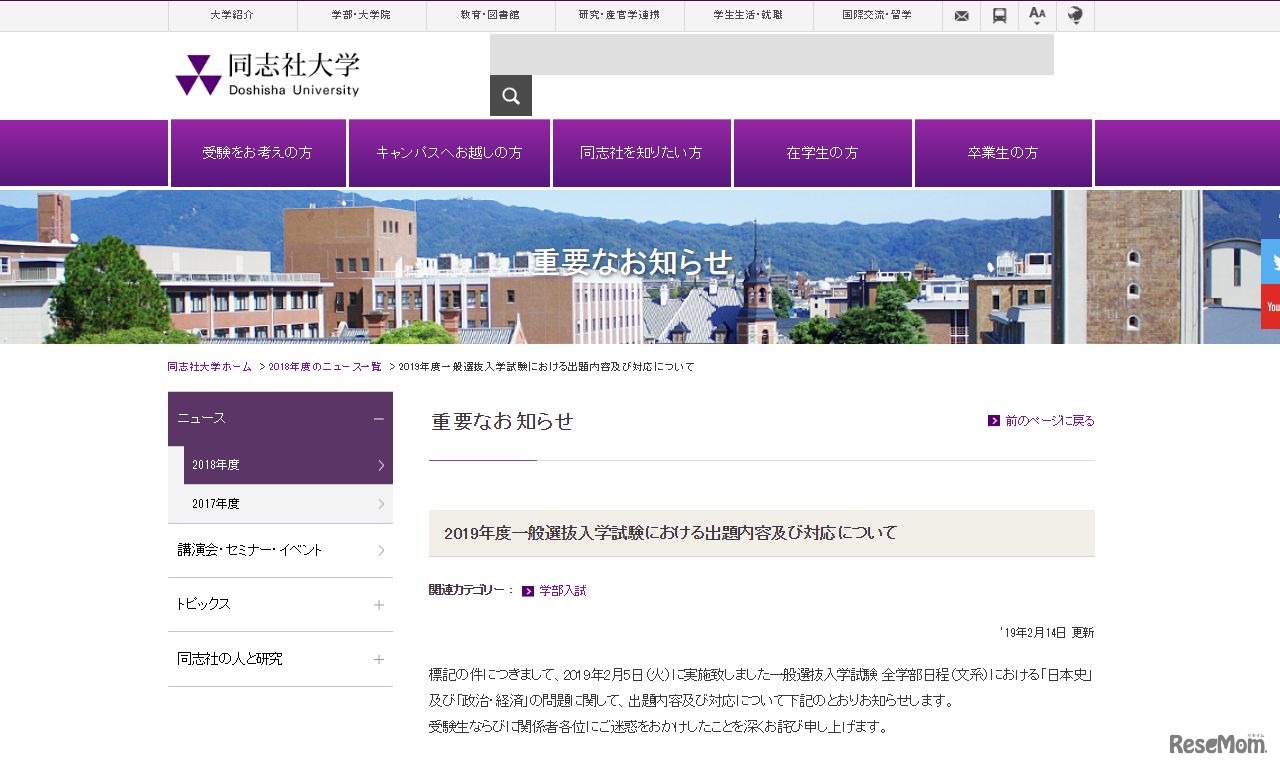Select 受験をお考えの方 navigation item
1280x767 pixels.
tap(258, 152)
